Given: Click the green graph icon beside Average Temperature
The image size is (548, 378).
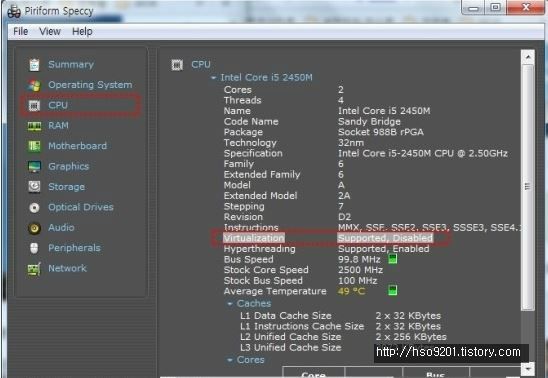Looking at the screenshot, I should tap(392, 290).
